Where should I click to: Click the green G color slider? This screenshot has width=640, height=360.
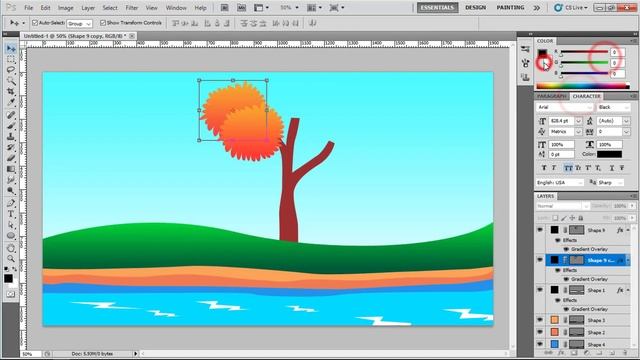(x=584, y=63)
